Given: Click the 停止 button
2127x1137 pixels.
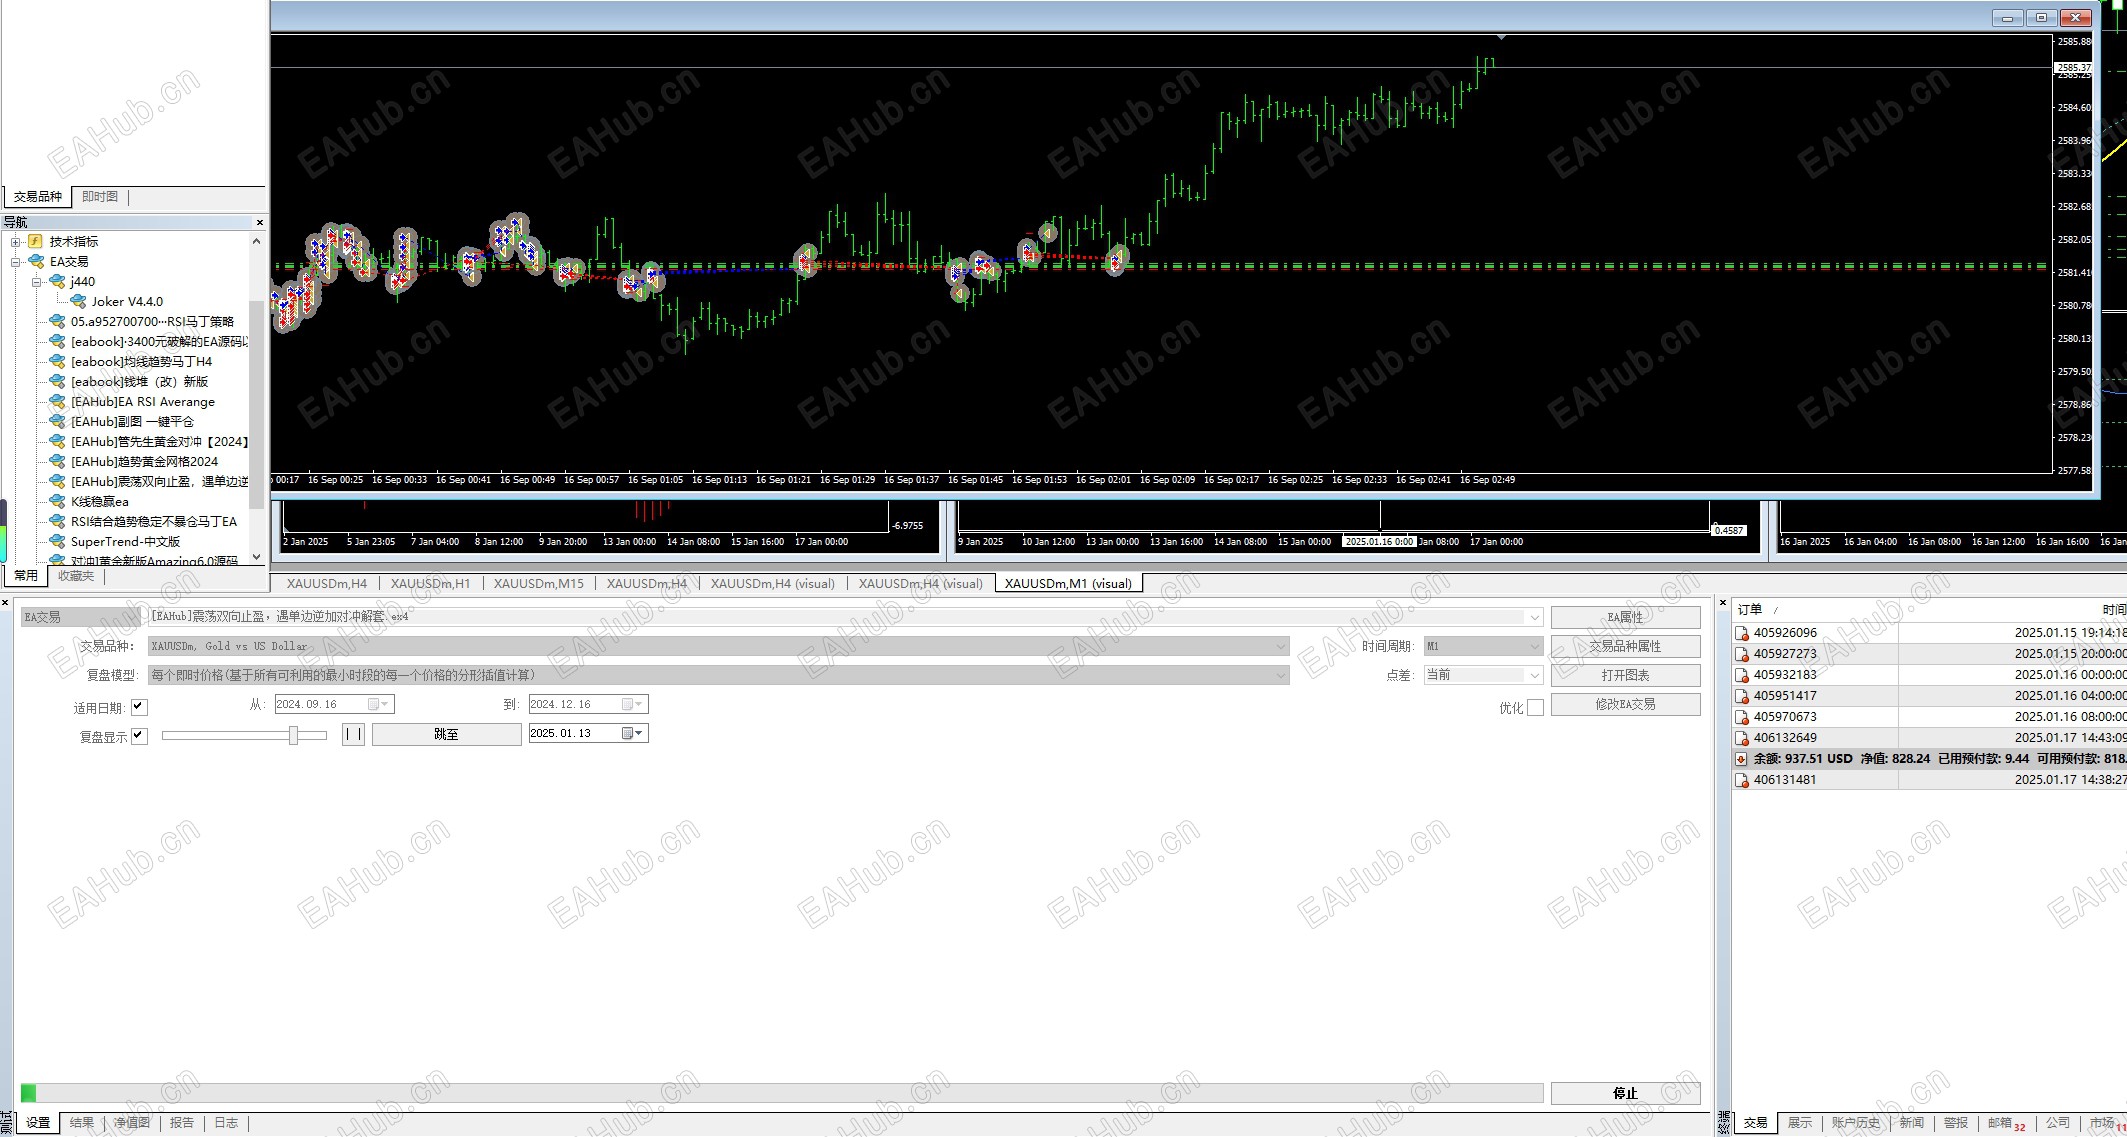Looking at the screenshot, I should (1625, 1093).
